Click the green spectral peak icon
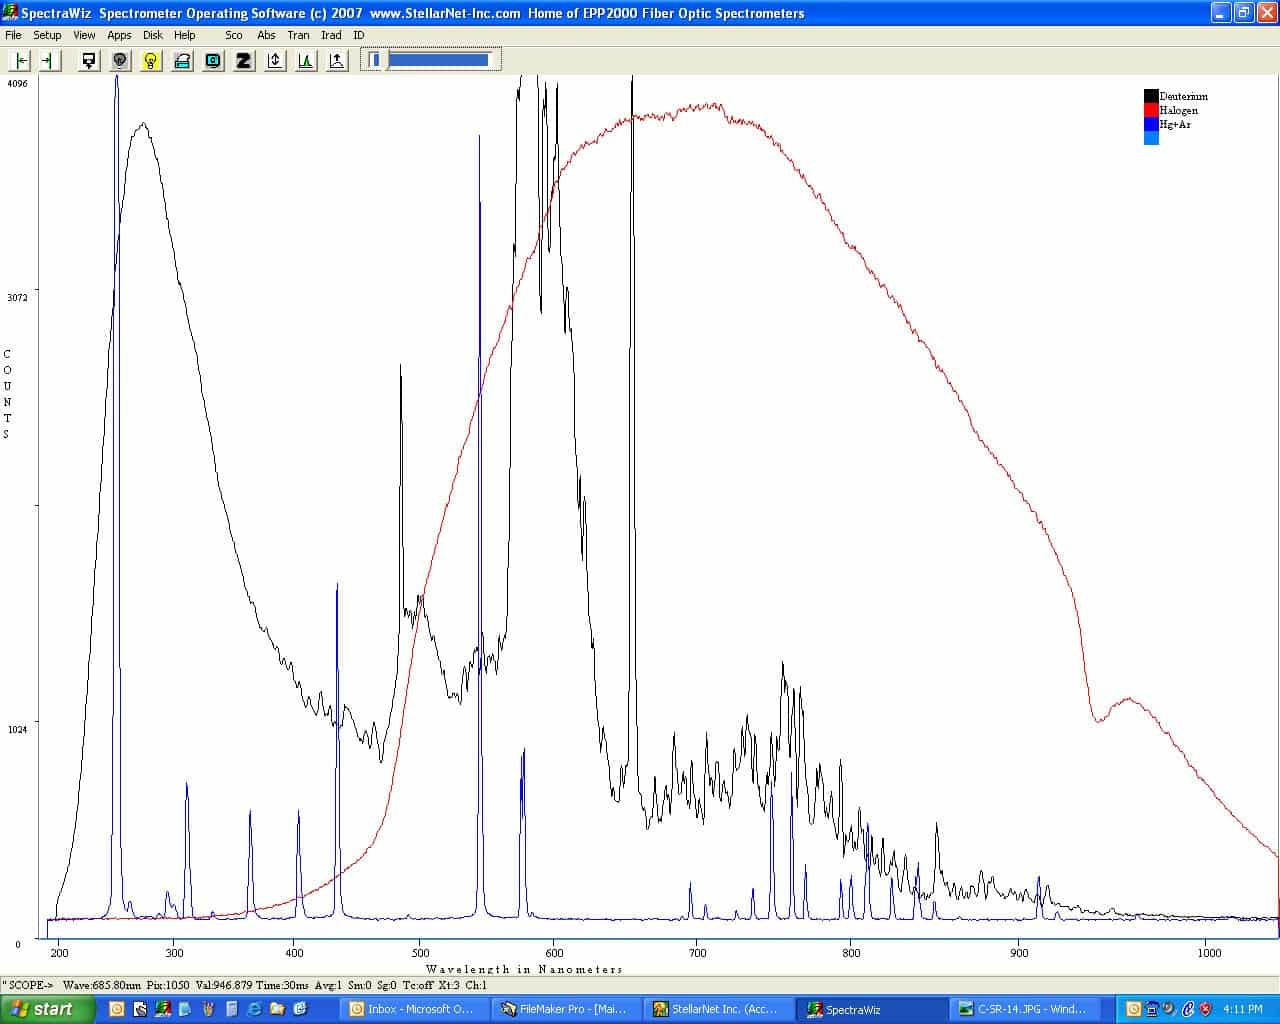Image resolution: width=1280 pixels, height=1024 pixels. 306,61
